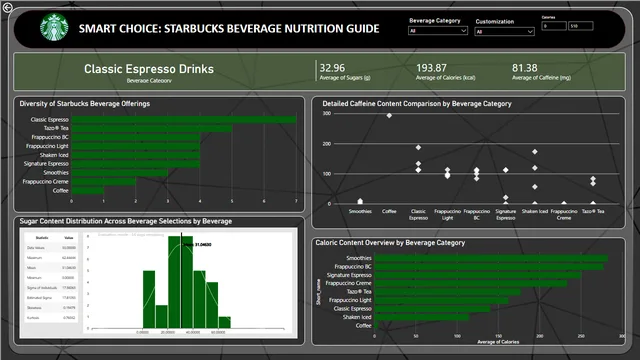Select the Tazo Tea bar in Caloric chart

click(448, 292)
